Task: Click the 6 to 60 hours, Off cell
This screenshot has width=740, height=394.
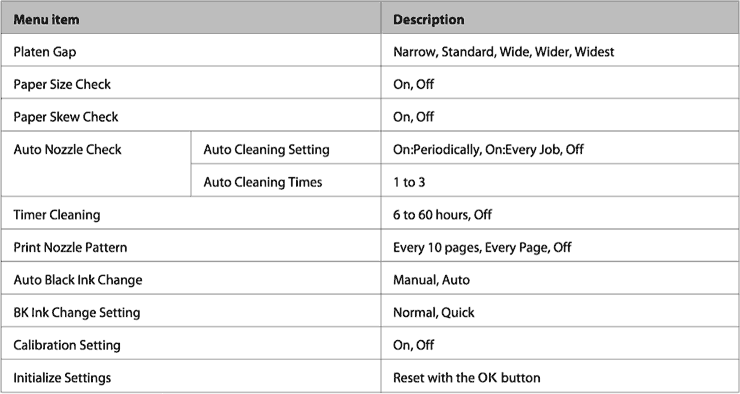Action: coord(560,215)
